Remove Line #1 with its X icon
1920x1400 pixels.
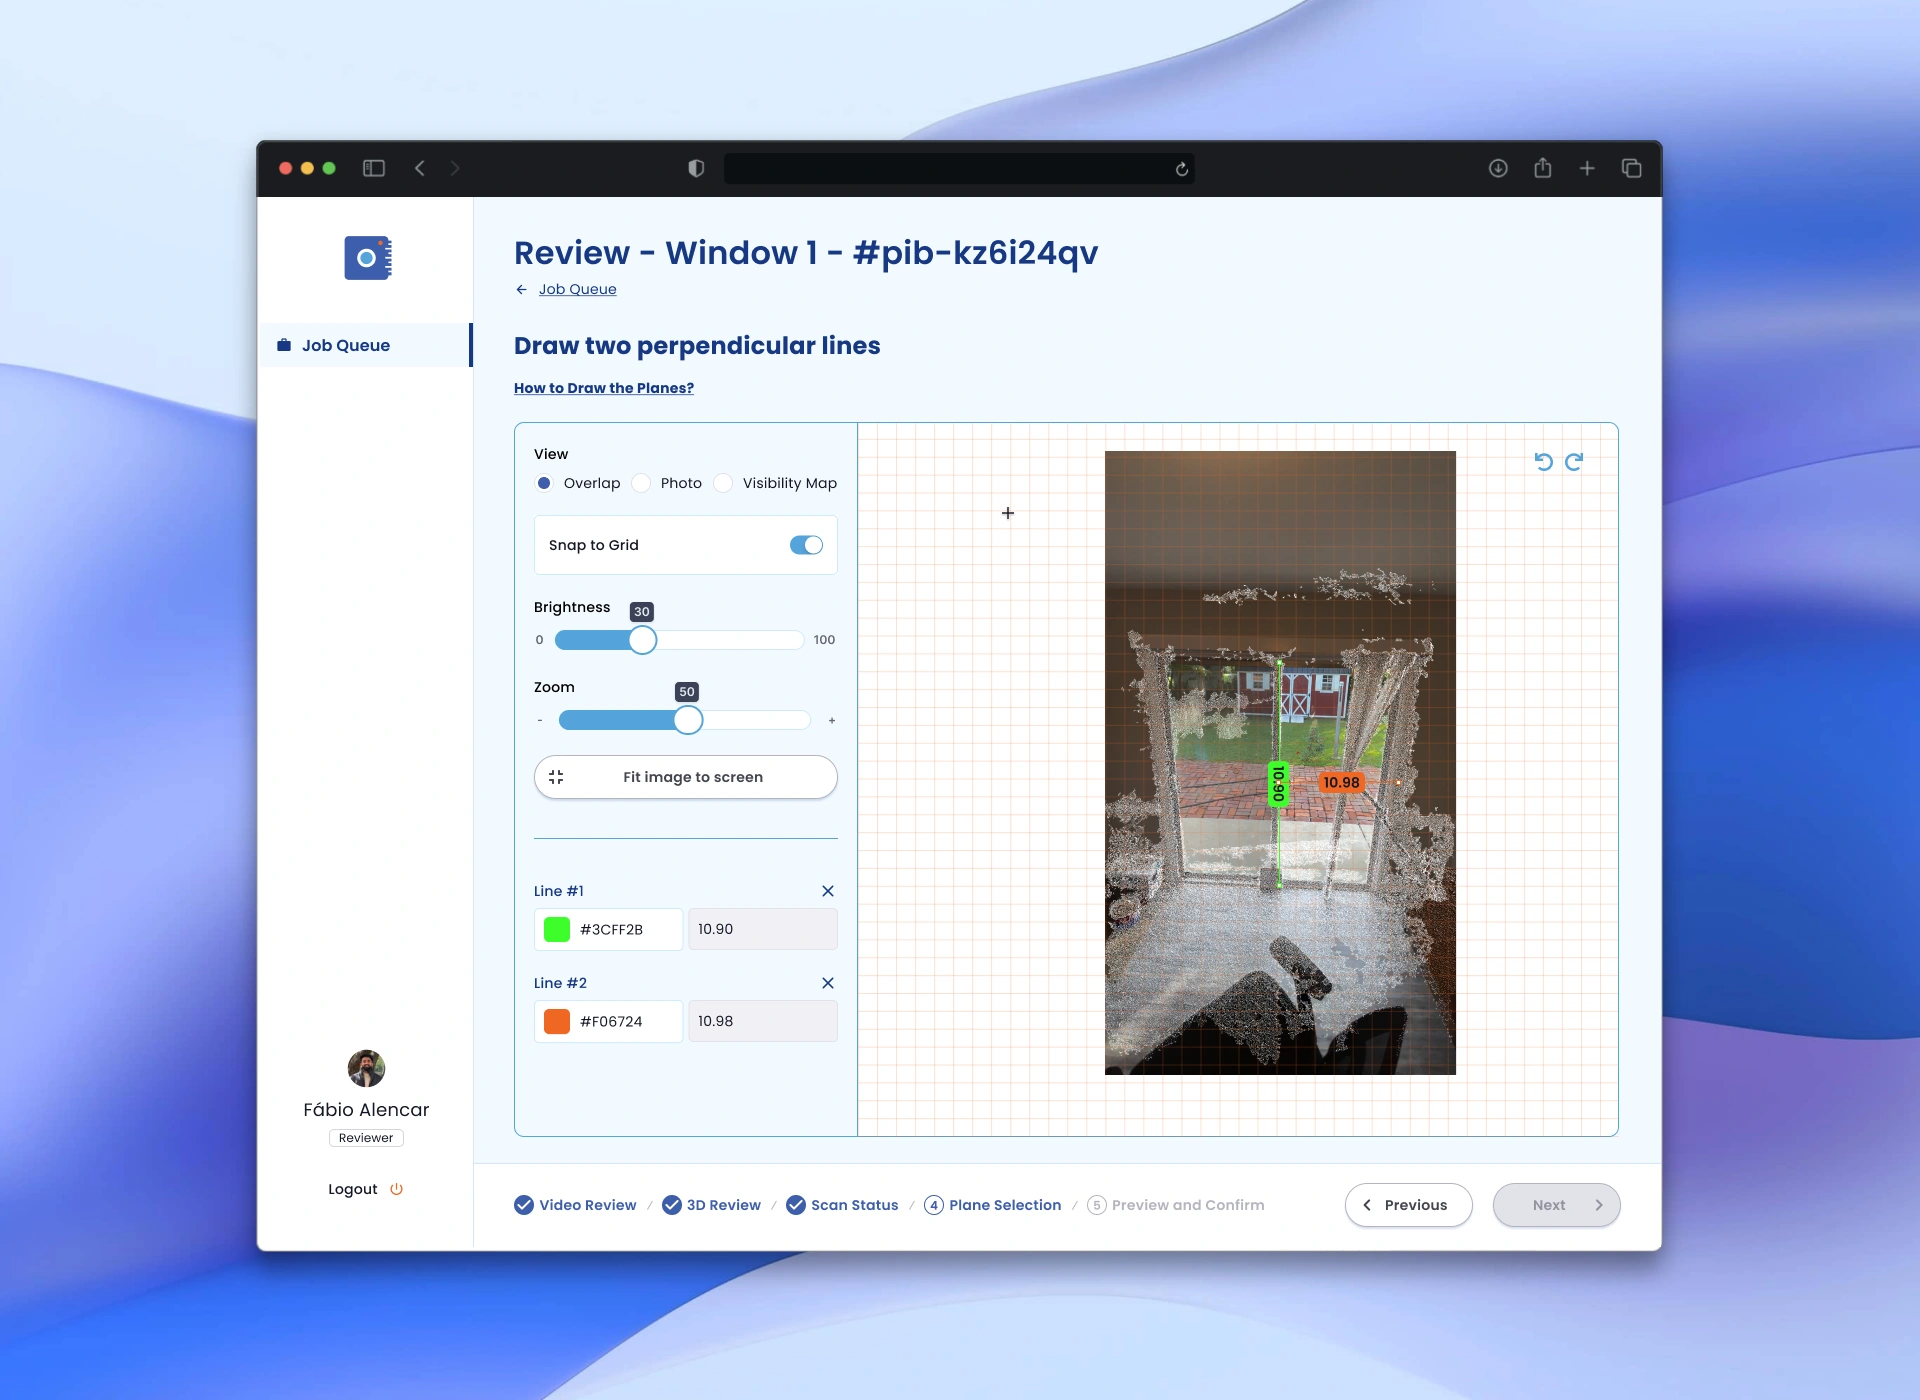click(x=828, y=891)
